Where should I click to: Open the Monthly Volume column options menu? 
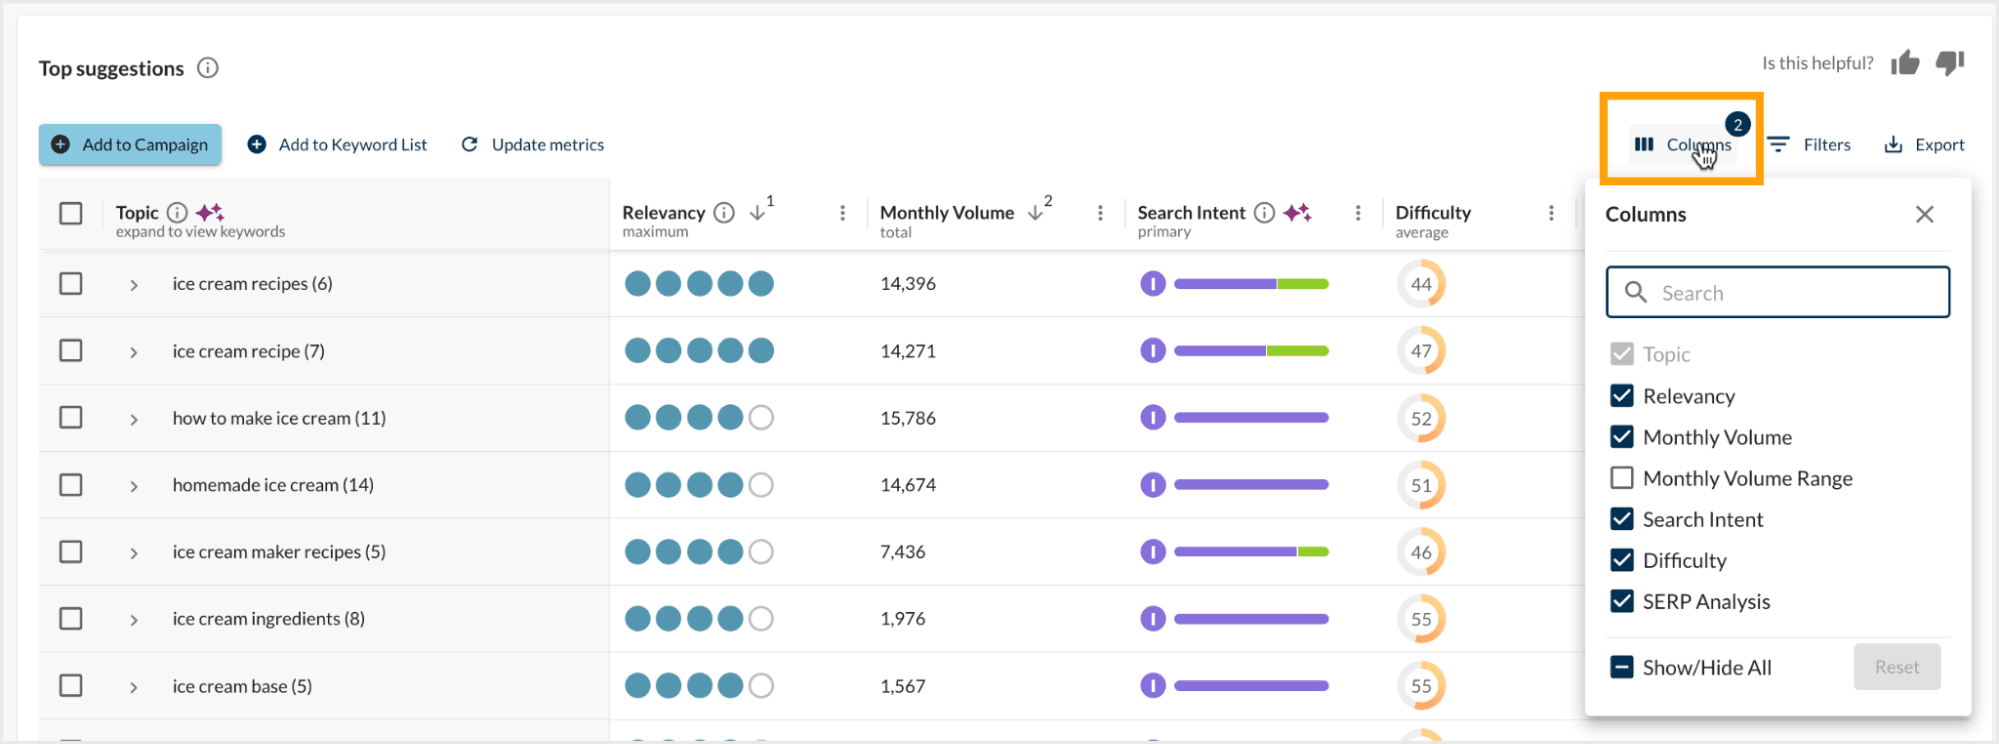1100,213
